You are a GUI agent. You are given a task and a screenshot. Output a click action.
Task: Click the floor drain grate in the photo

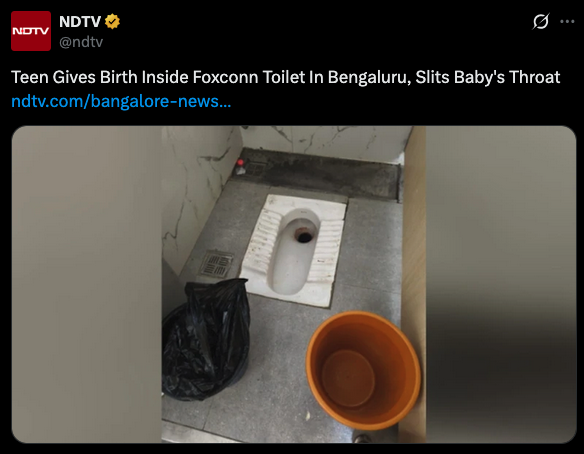(217, 264)
